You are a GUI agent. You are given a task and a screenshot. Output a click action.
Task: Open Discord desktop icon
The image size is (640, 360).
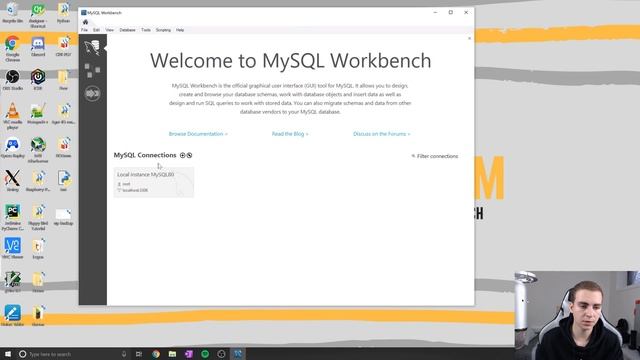[x=38, y=46]
